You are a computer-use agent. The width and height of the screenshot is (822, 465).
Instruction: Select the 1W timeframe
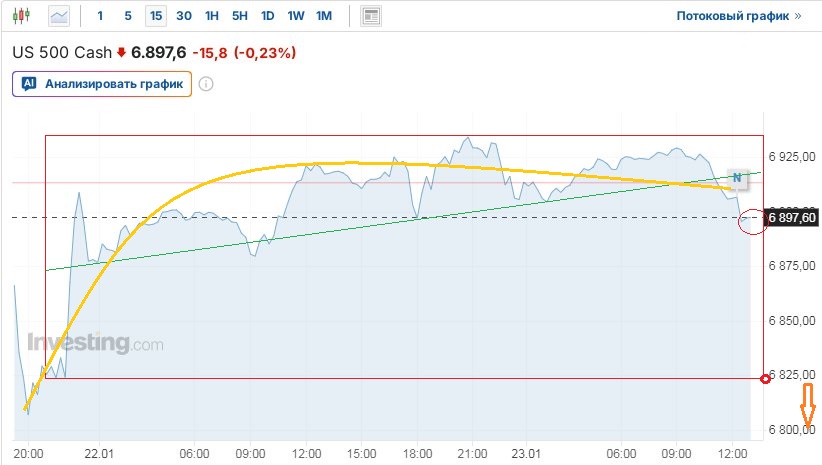pyautogui.click(x=296, y=16)
